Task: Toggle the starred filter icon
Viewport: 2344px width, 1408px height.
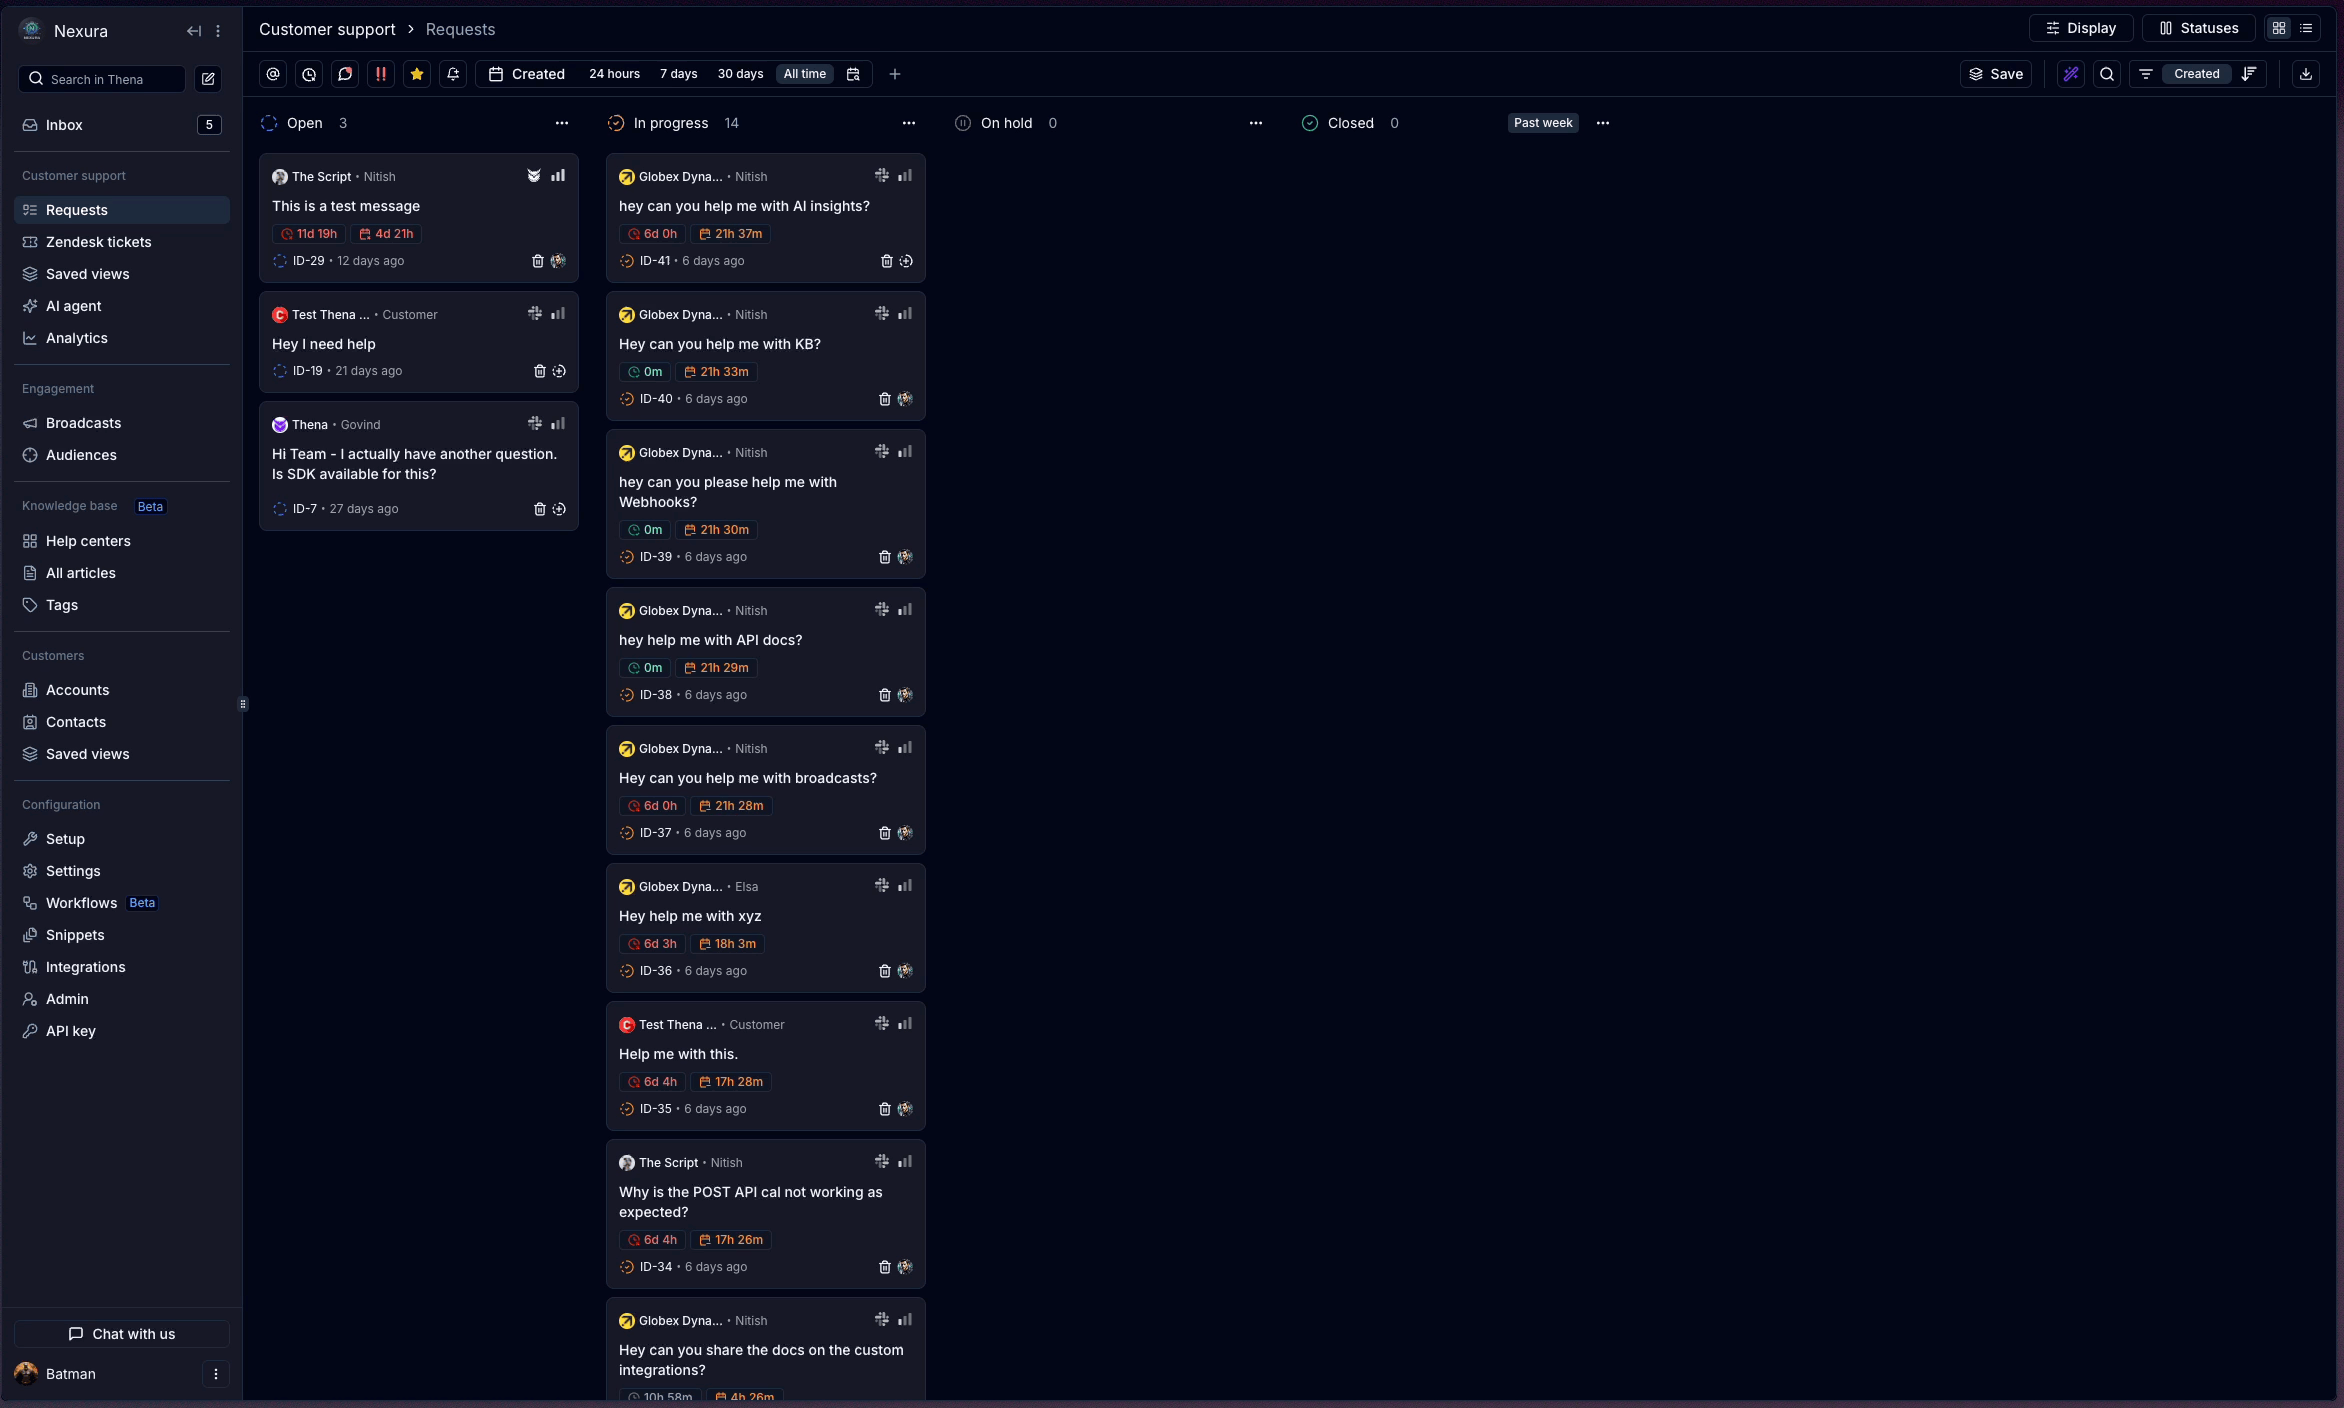Action: [417, 74]
